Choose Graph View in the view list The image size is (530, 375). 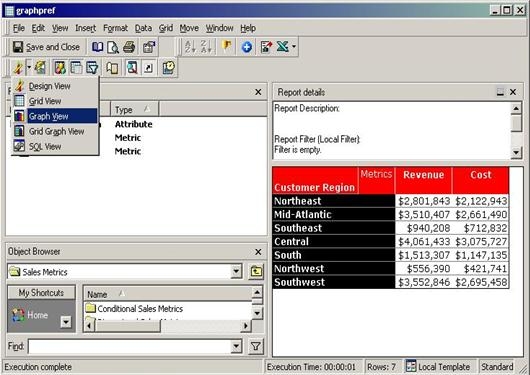click(55, 116)
